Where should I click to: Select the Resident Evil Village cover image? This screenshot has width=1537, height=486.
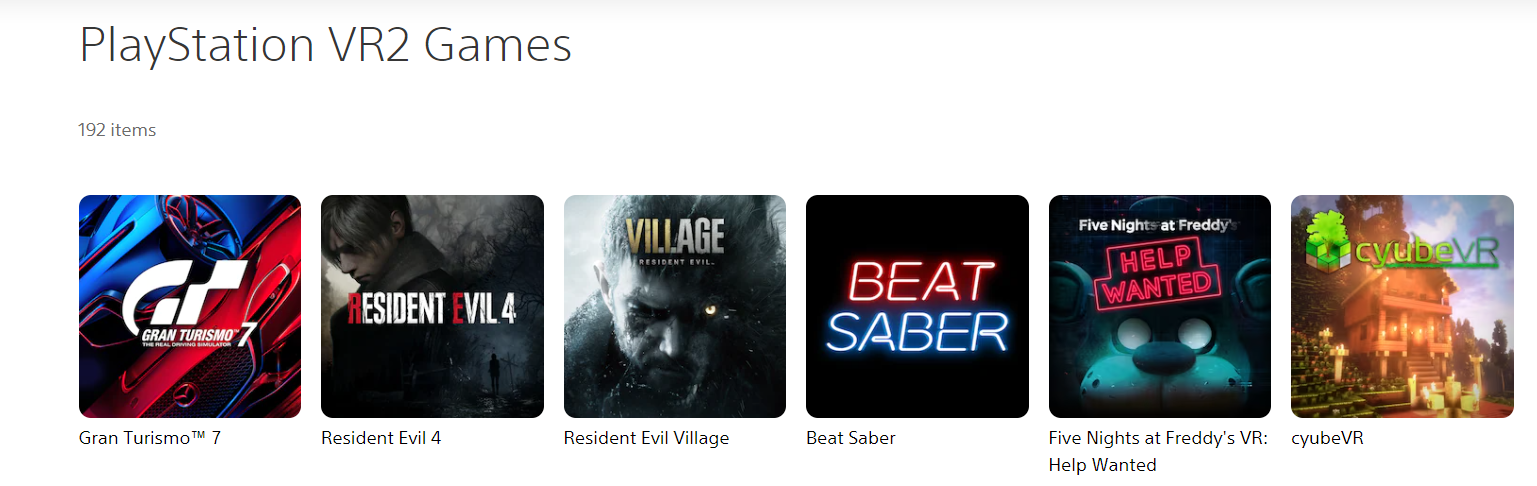pos(675,306)
